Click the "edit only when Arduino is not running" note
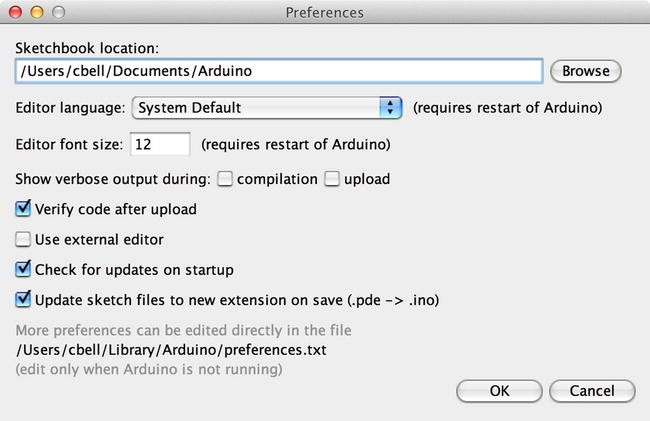This screenshot has width=650, height=421. [x=150, y=369]
